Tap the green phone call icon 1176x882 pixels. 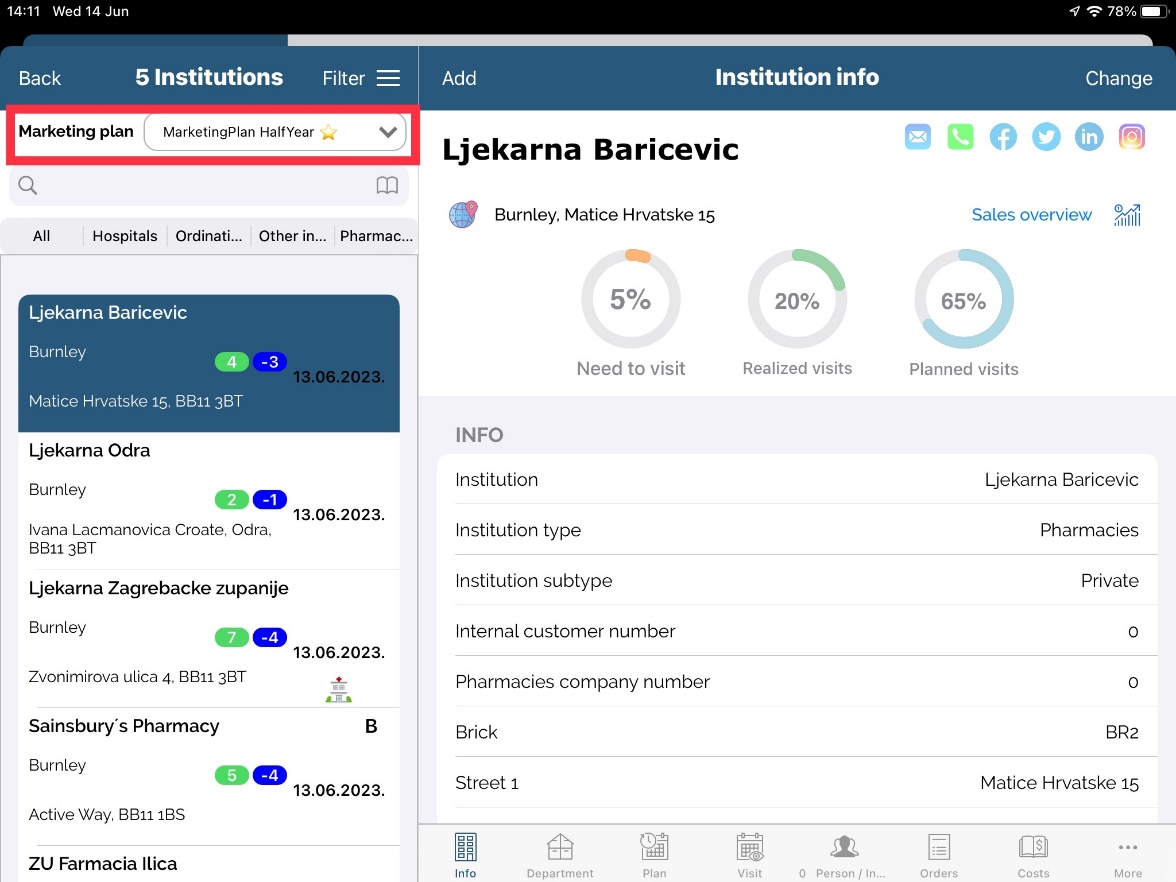pos(960,137)
